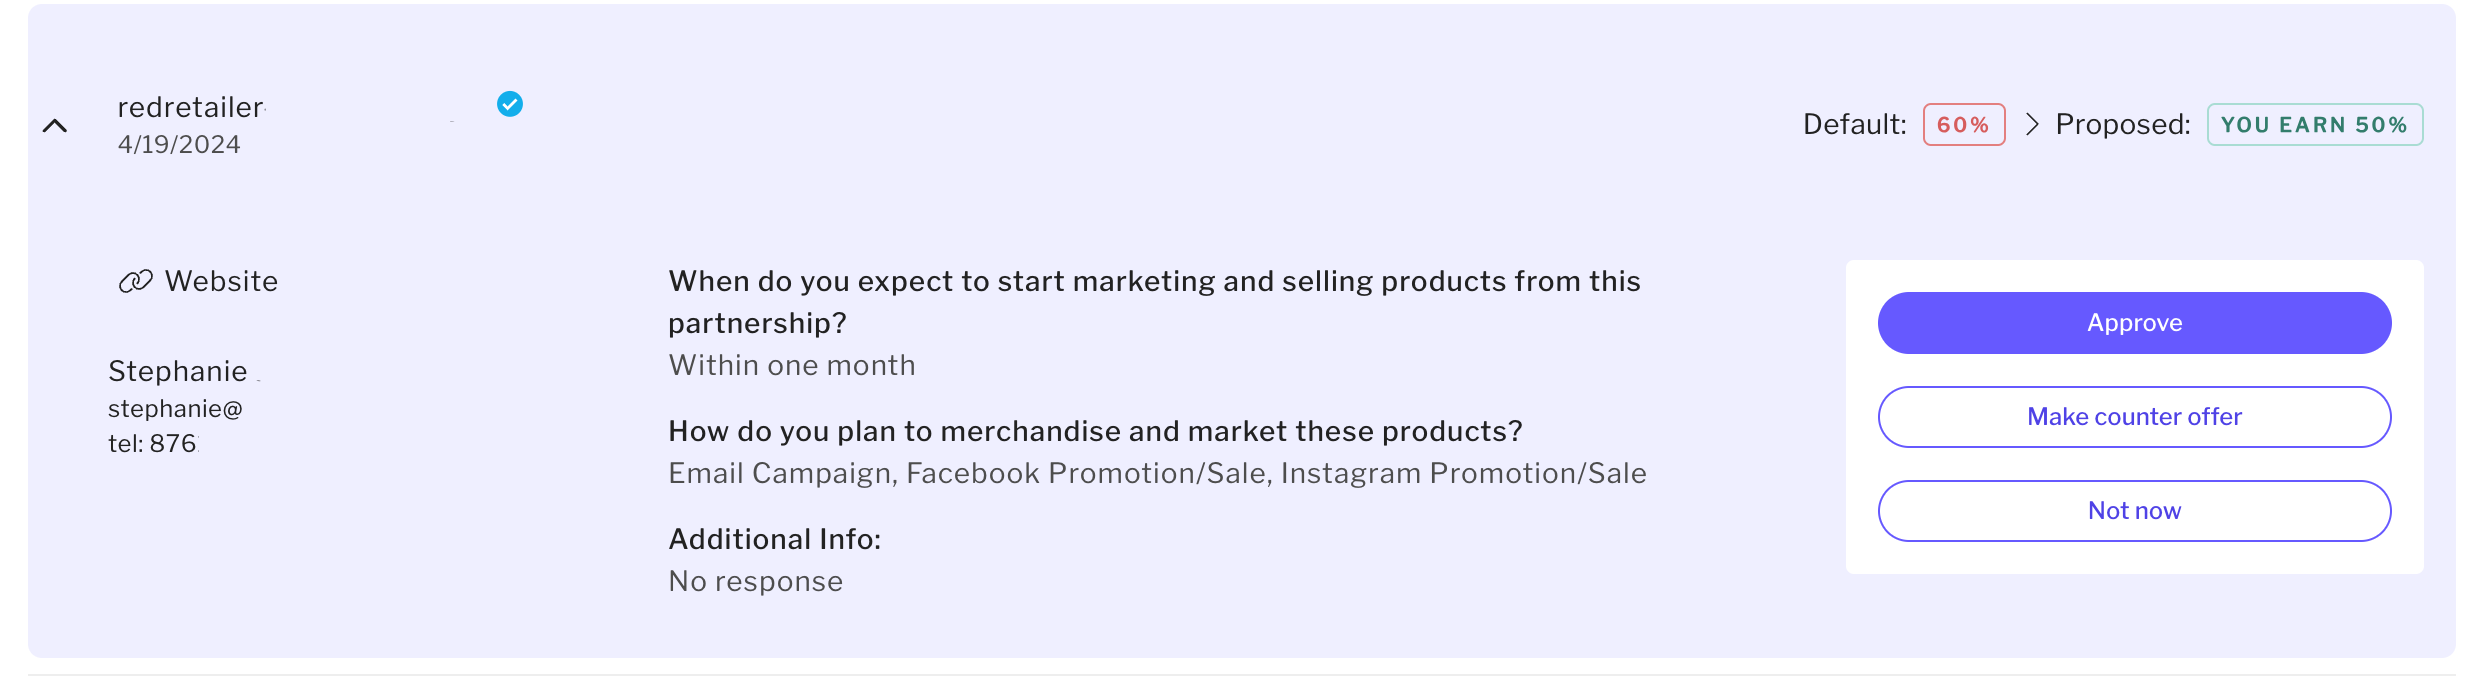Click the arrow between Default and Proposed
The image size is (2490, 678).
(2031, 124)
